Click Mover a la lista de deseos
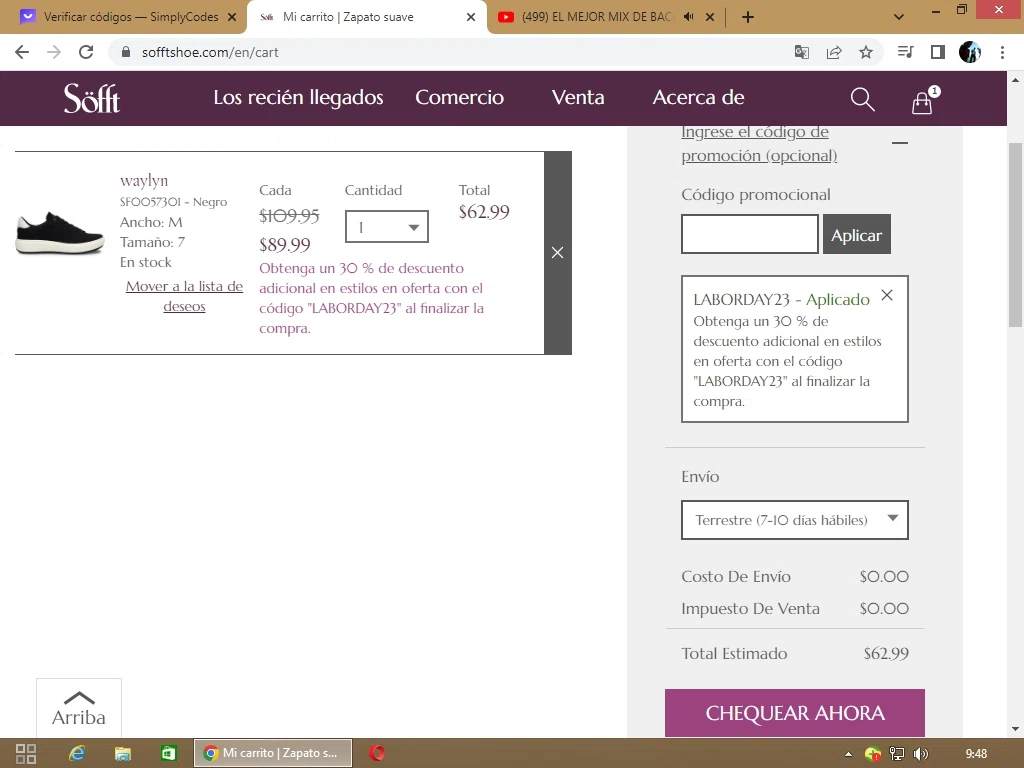Screen dimensions: 1024x768 (184, 296)
